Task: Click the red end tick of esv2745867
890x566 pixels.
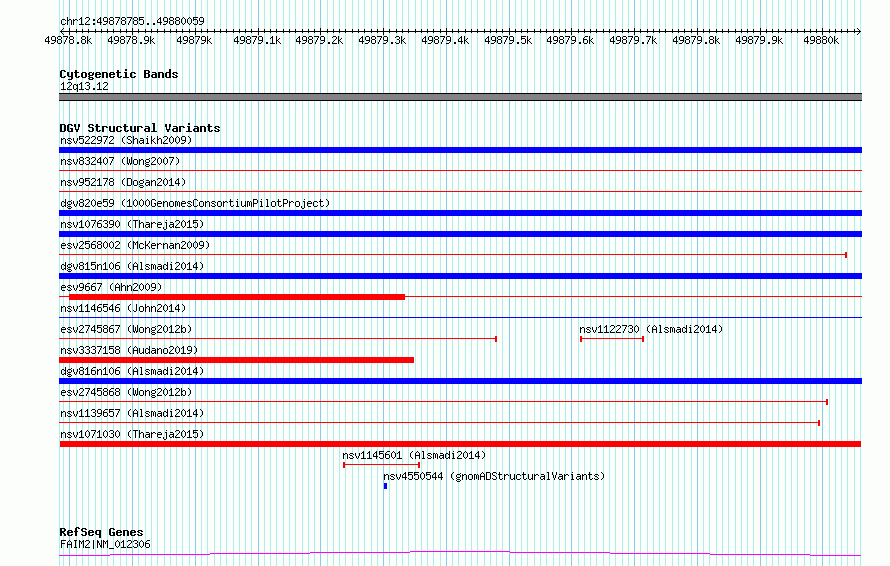Action: click(496, 339)
